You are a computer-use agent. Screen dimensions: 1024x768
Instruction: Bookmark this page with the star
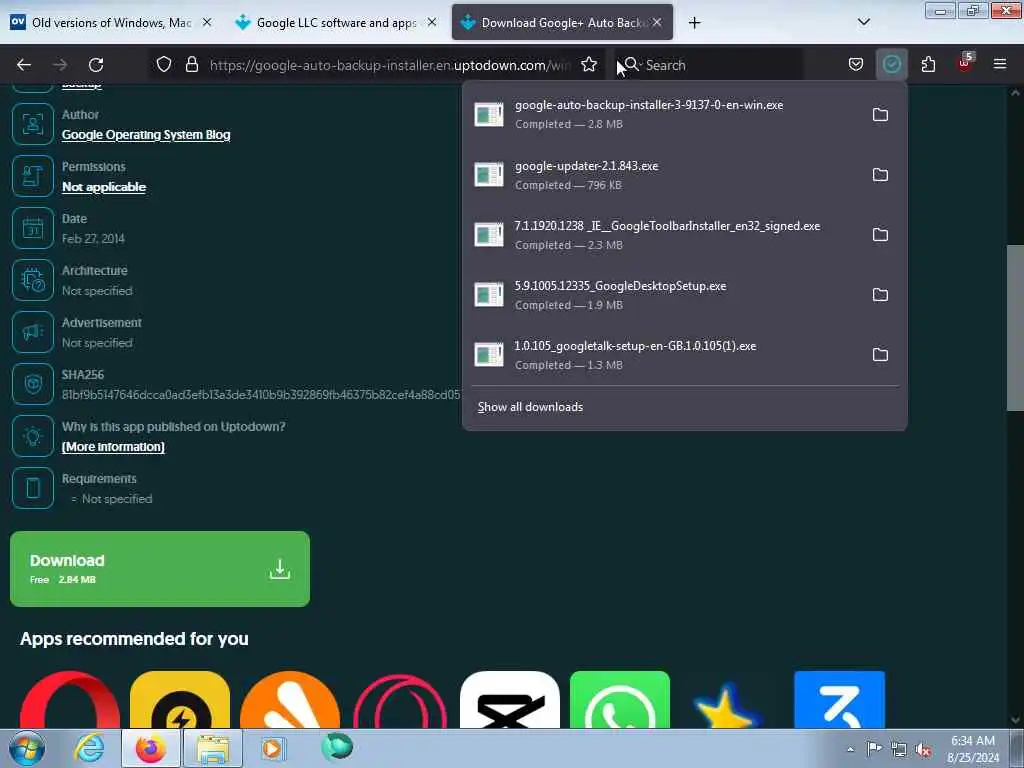588,65
